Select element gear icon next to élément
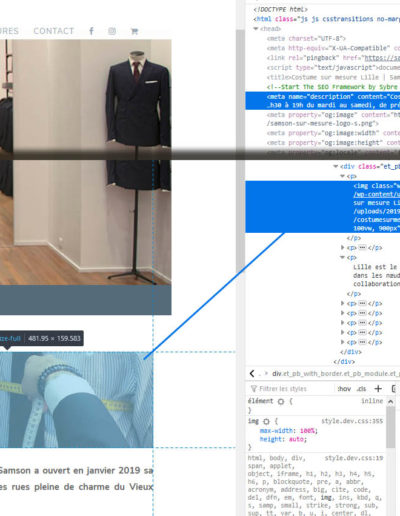The height and width of the screenshot is (516, 400). pos(281,401)
